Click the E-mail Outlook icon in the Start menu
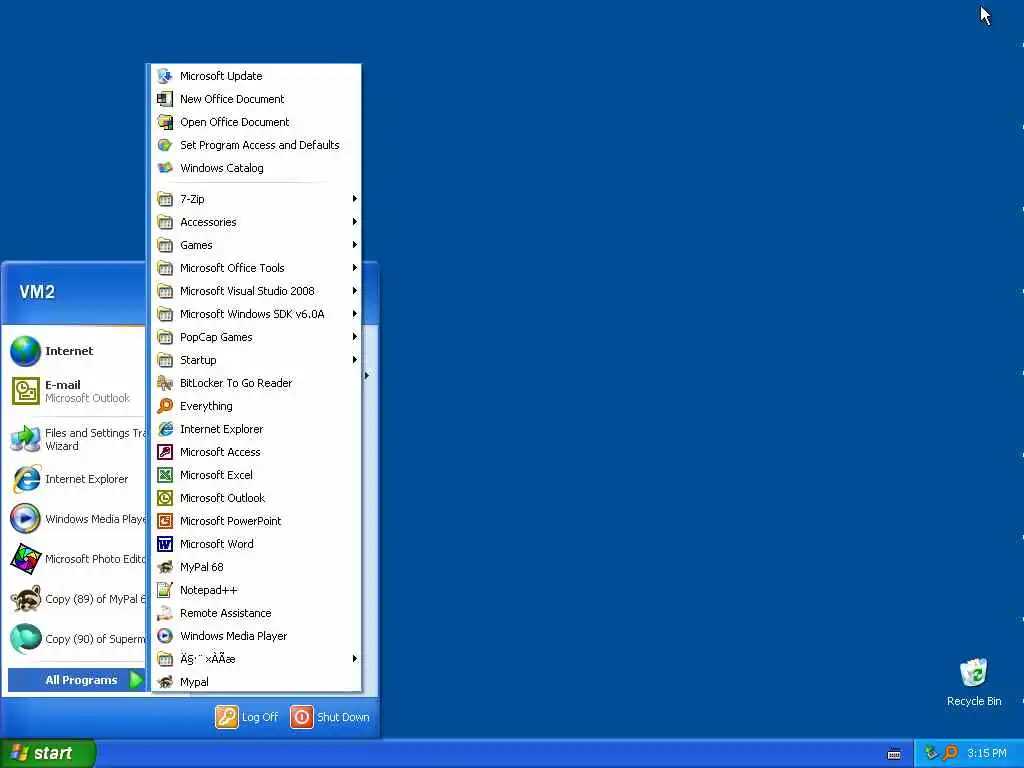Image resolution: width=1024 pixels, height=768 pixels. click(x=25, y=391)
